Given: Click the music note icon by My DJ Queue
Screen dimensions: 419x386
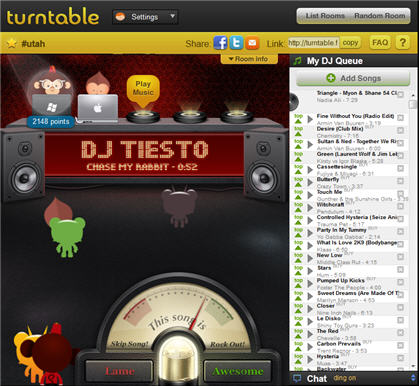Looking at the screenshot, I should [x=297, y=61].
